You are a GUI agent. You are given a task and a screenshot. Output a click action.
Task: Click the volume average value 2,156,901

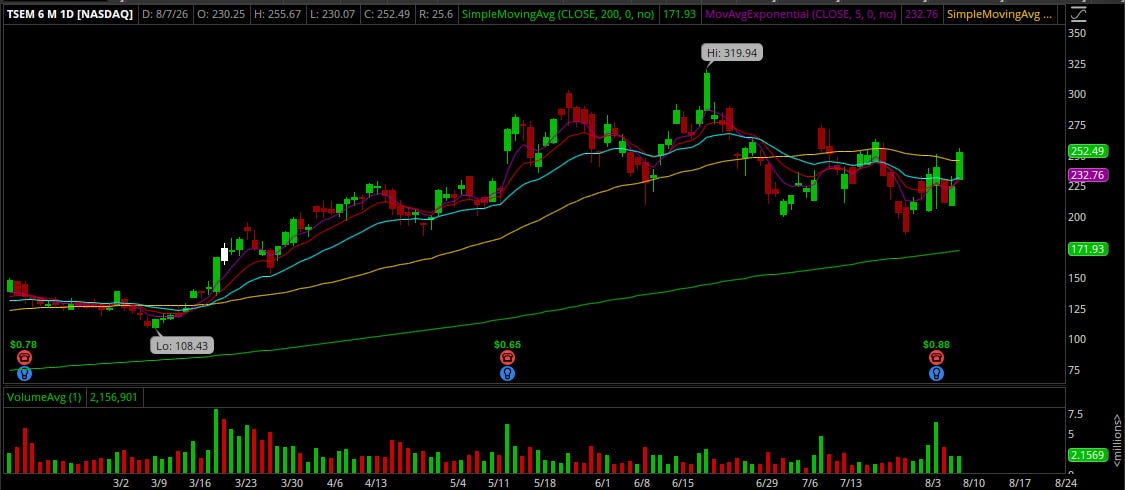(x=114, y=397)
